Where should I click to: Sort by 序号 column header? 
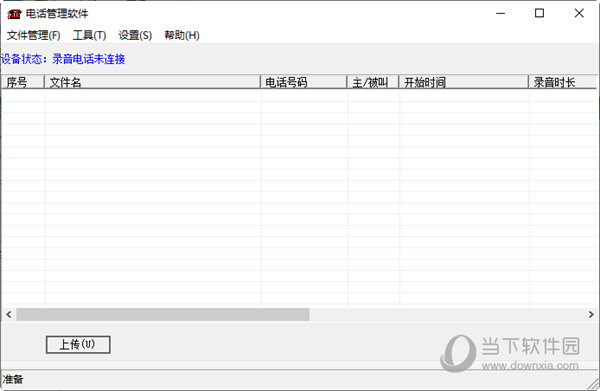(x=23, y=82)
